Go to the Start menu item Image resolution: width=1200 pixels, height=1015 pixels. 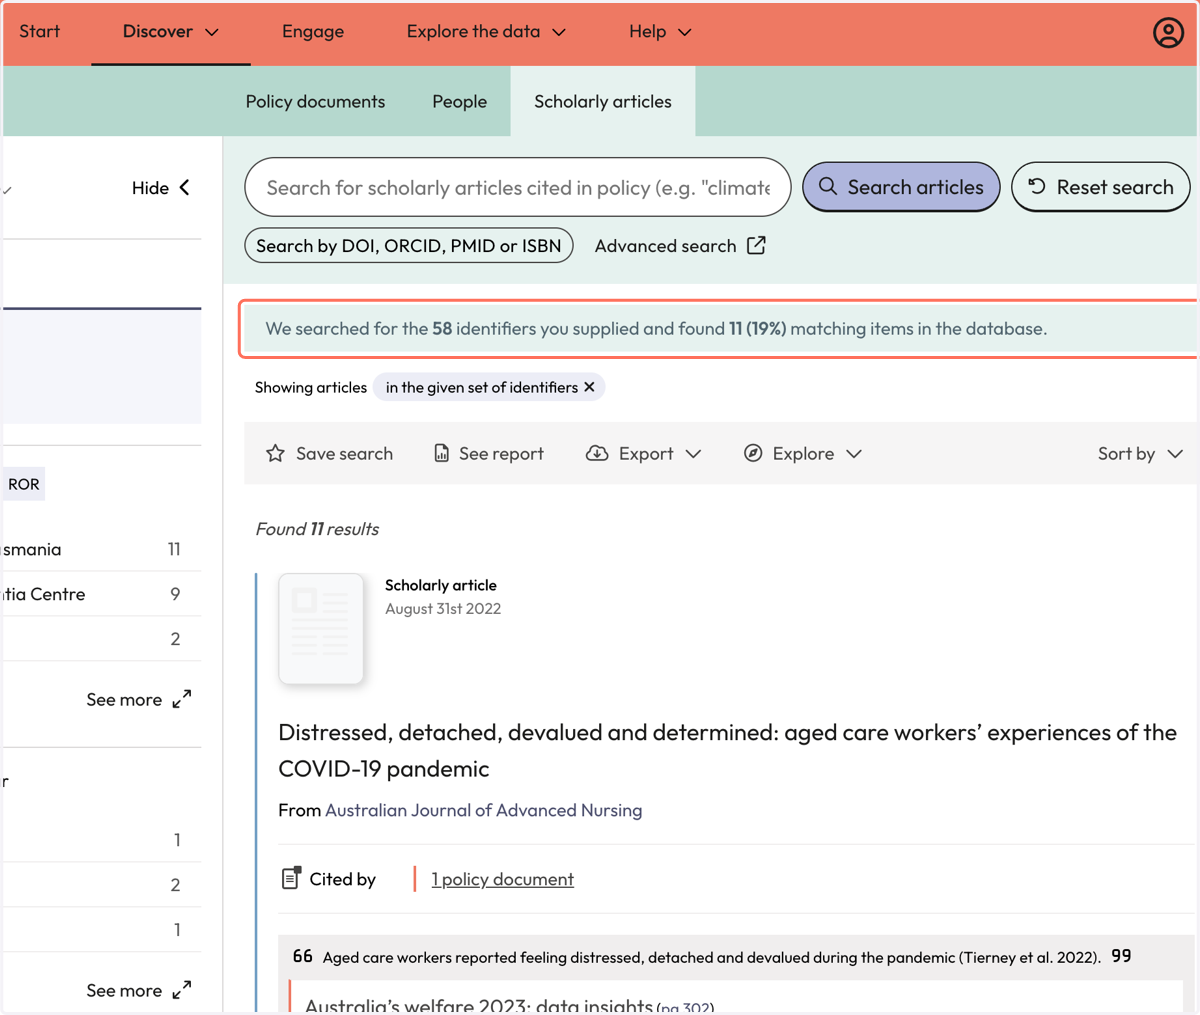(x=39, y=31)
